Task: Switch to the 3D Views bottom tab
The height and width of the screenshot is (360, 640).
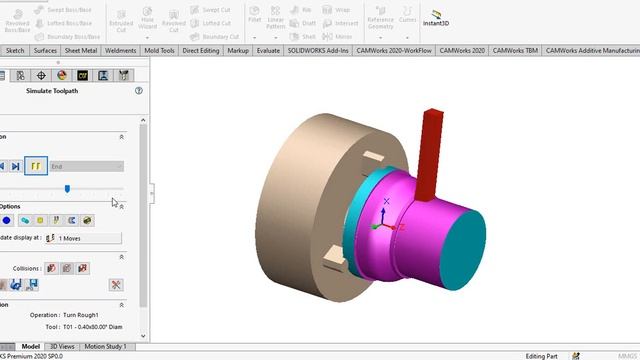Action: (x=62, y=347)
